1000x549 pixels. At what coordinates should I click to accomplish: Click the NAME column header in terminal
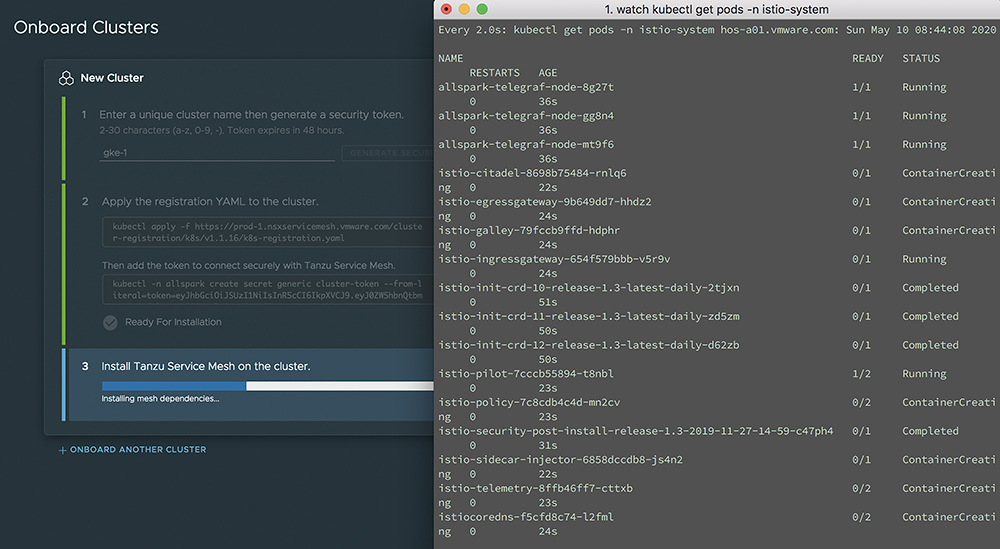(451, 58)
